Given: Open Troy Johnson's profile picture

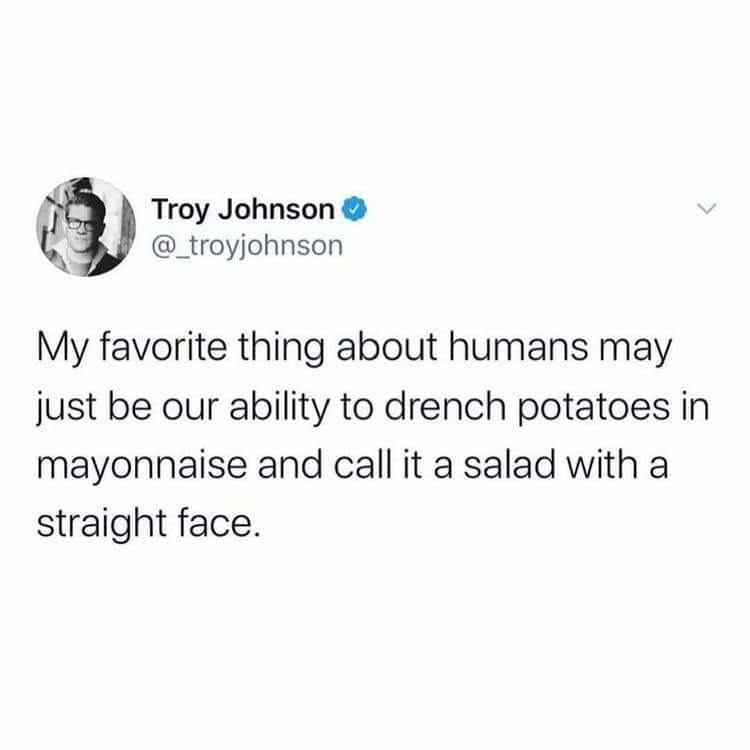Looking at the screenshot, I should pos(86,227).
